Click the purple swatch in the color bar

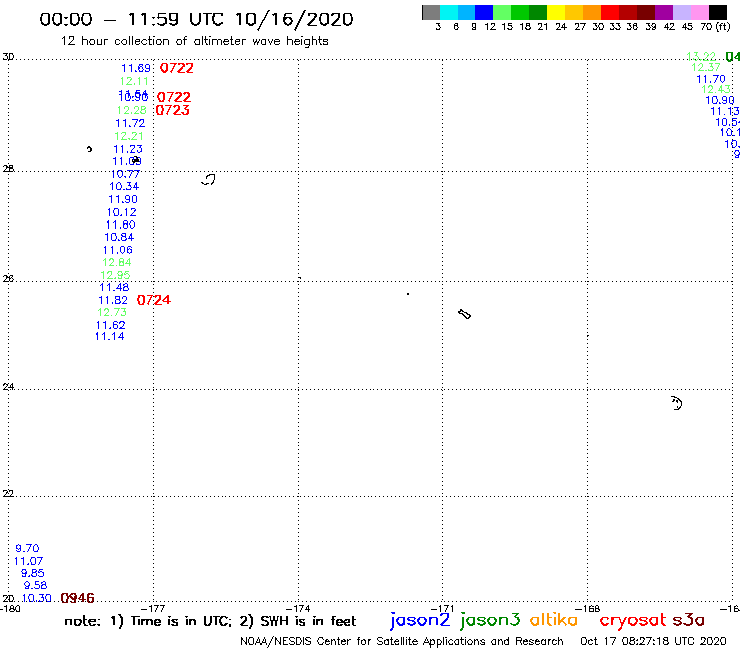pos(664,13)
